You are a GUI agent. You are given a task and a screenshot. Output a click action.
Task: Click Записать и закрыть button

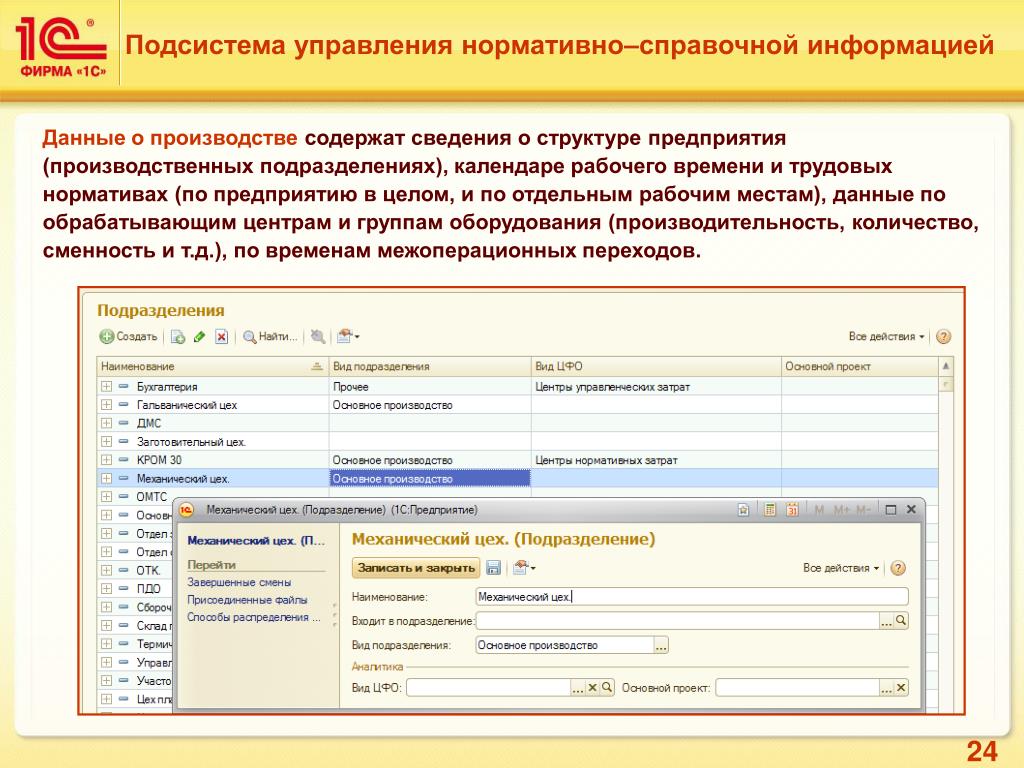[416, 568]
